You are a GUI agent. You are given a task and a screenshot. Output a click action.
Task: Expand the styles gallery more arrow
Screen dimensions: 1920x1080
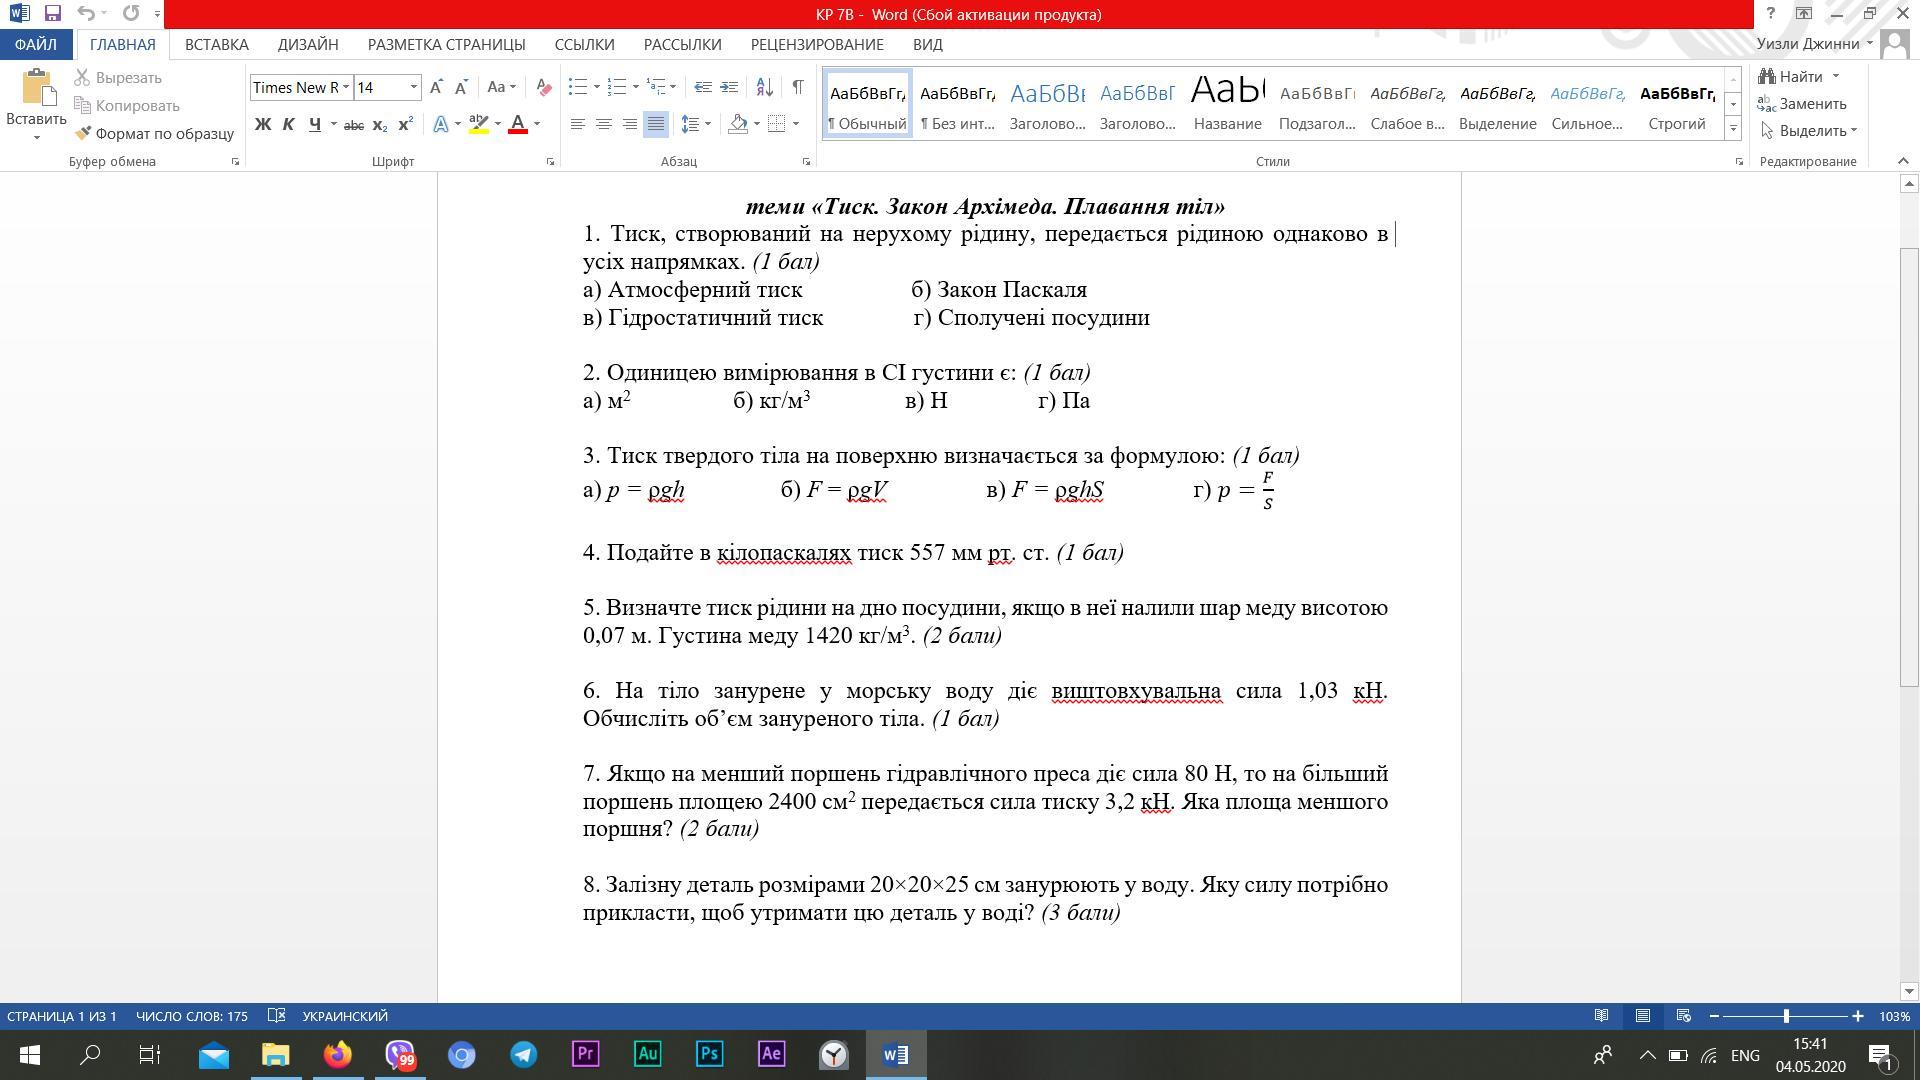pyautogui.click(x=1733, y=128)
